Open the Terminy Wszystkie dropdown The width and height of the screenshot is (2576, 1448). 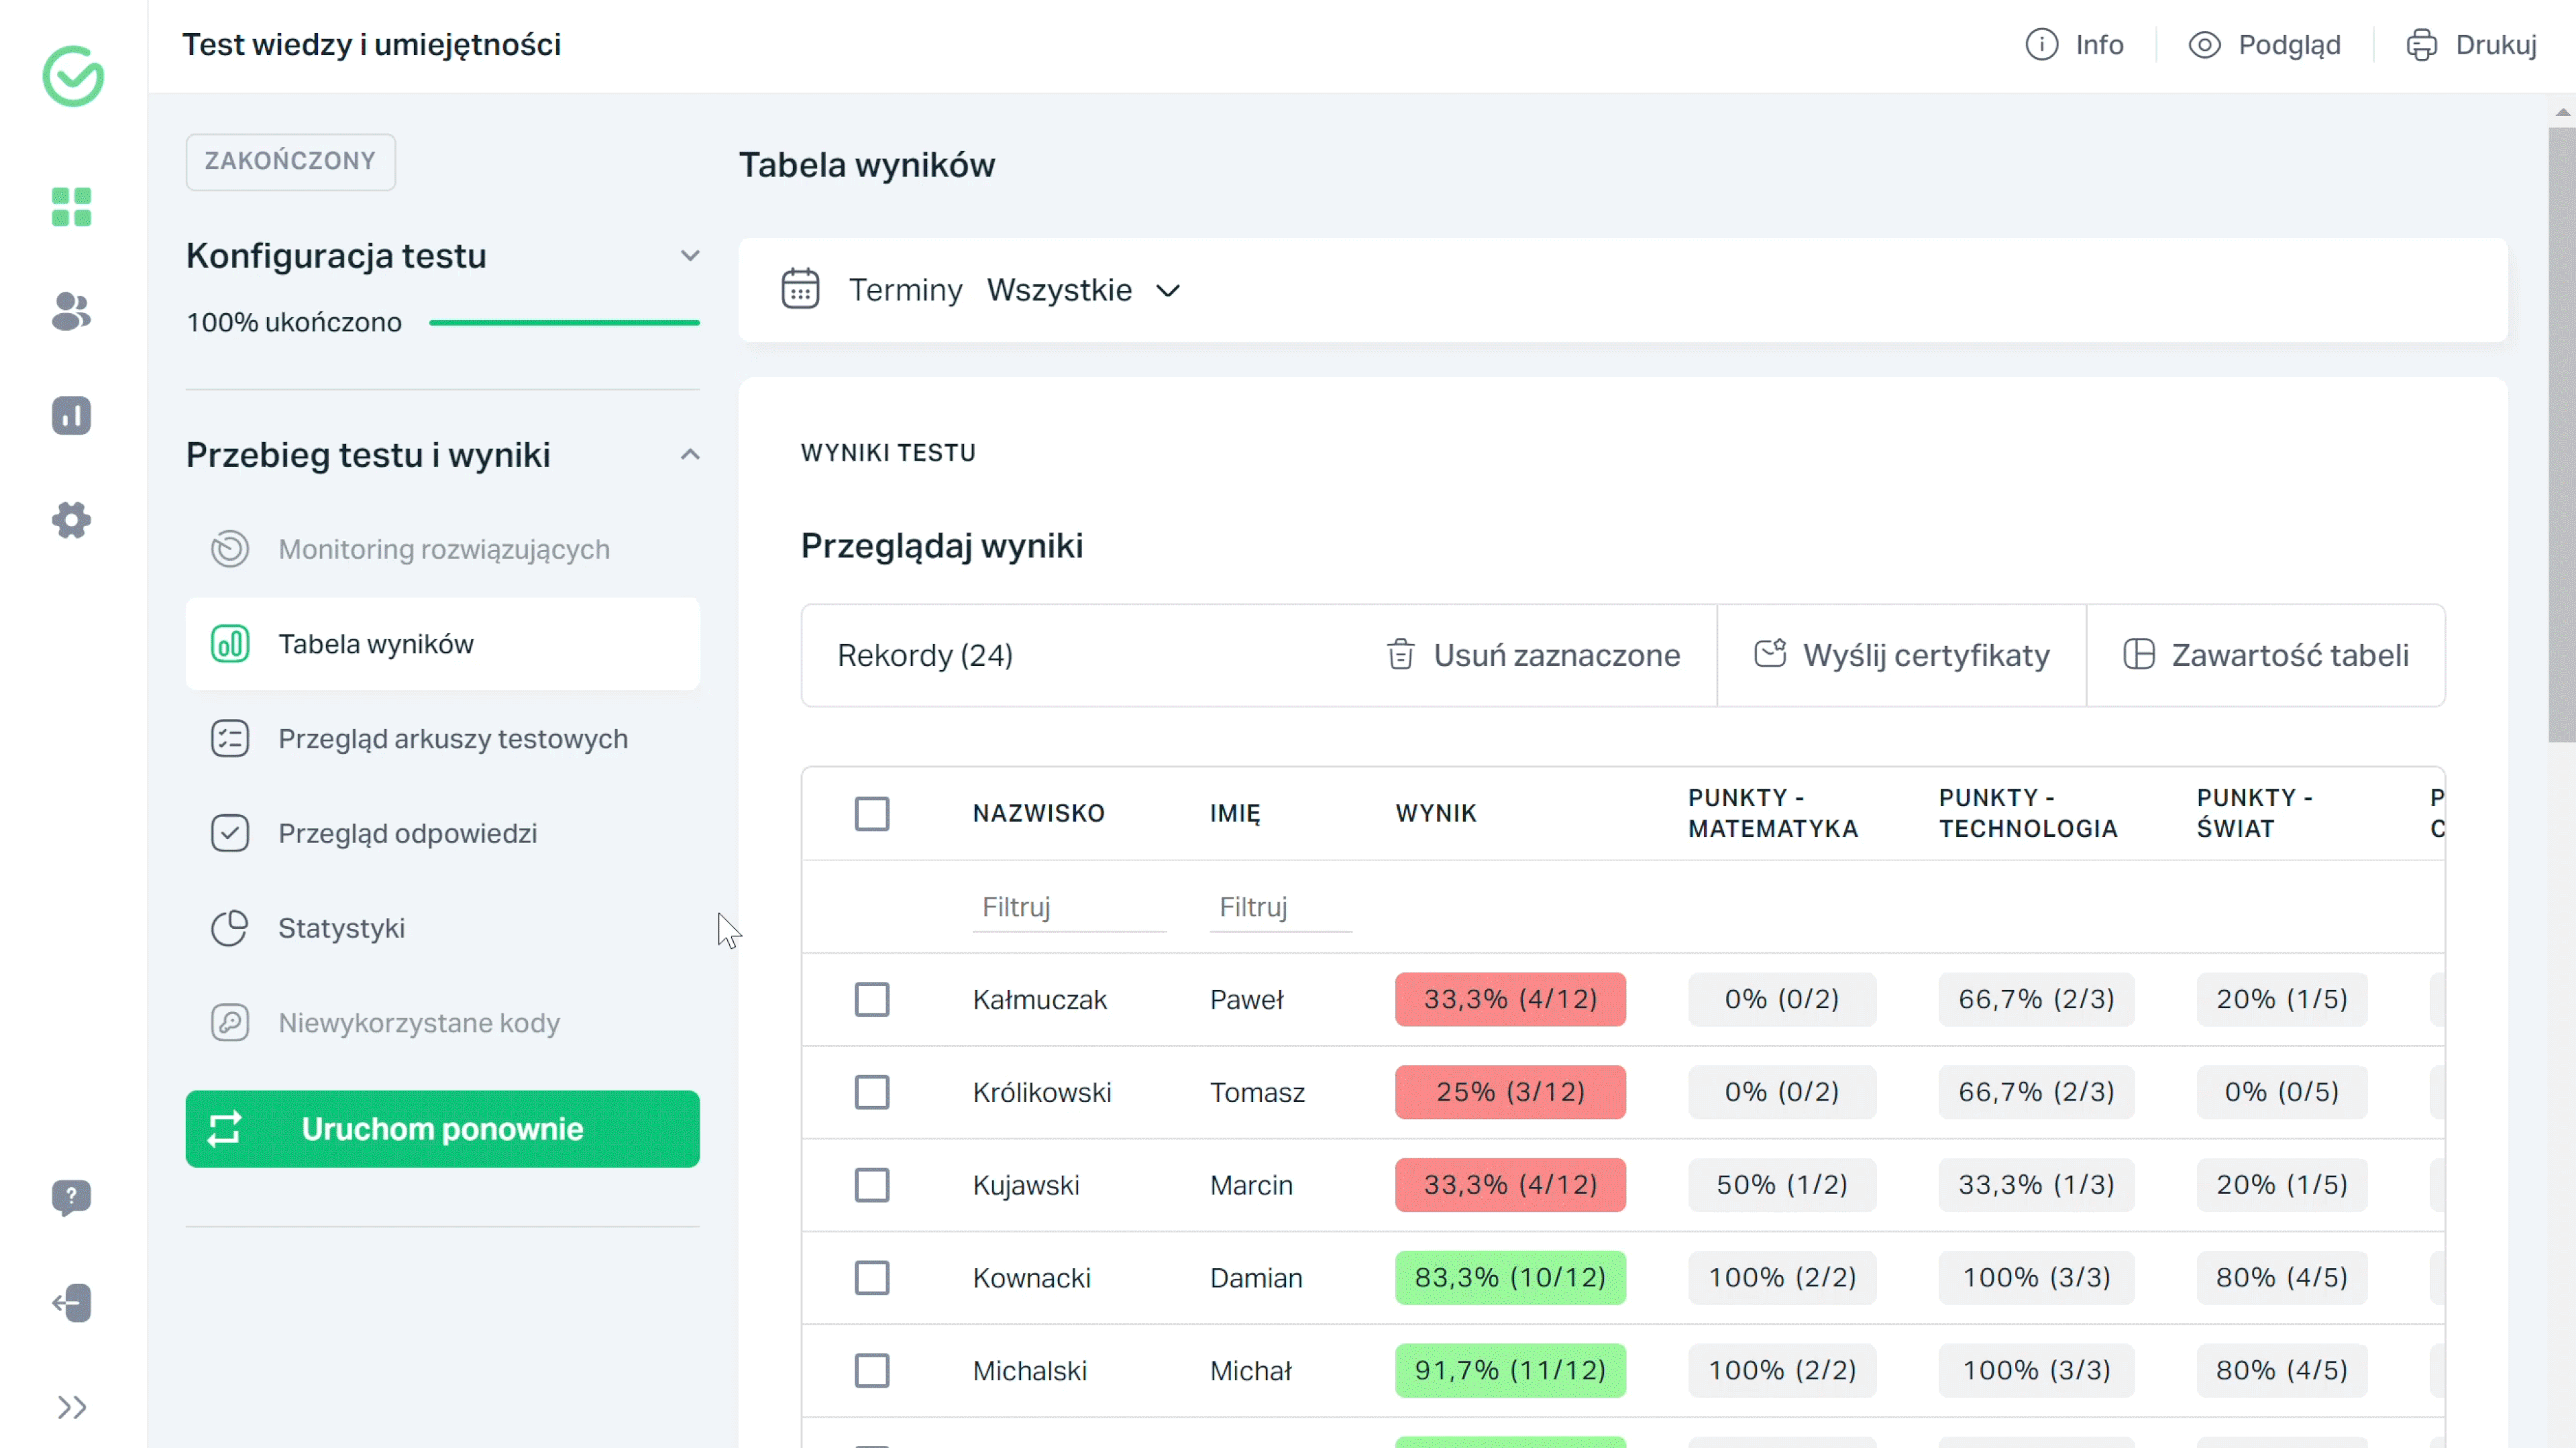(x=1084, y=290)
